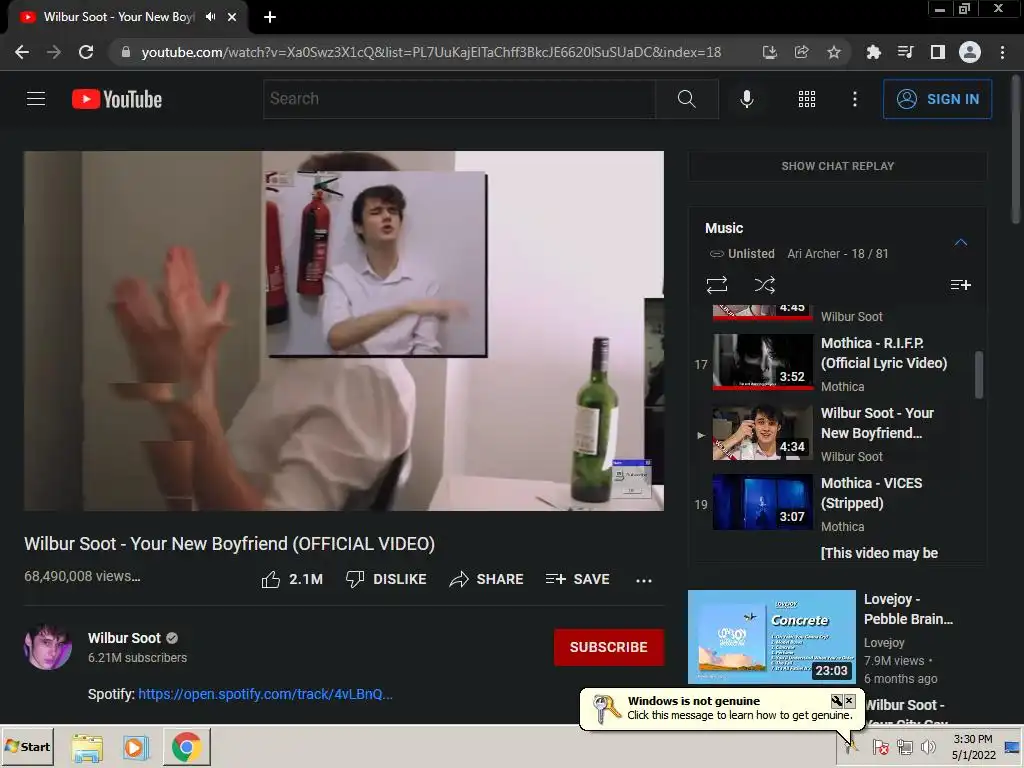This screenshot has width=1024, height=768.
Task: Open balloon options wrench icon
Action: coord(837,701)
